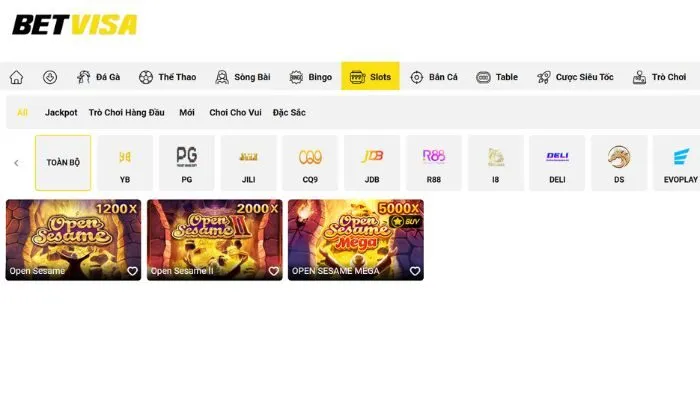Screen dimensions: 700x420
Task: Open the Thể Thao menu
Action: [167, 77]
